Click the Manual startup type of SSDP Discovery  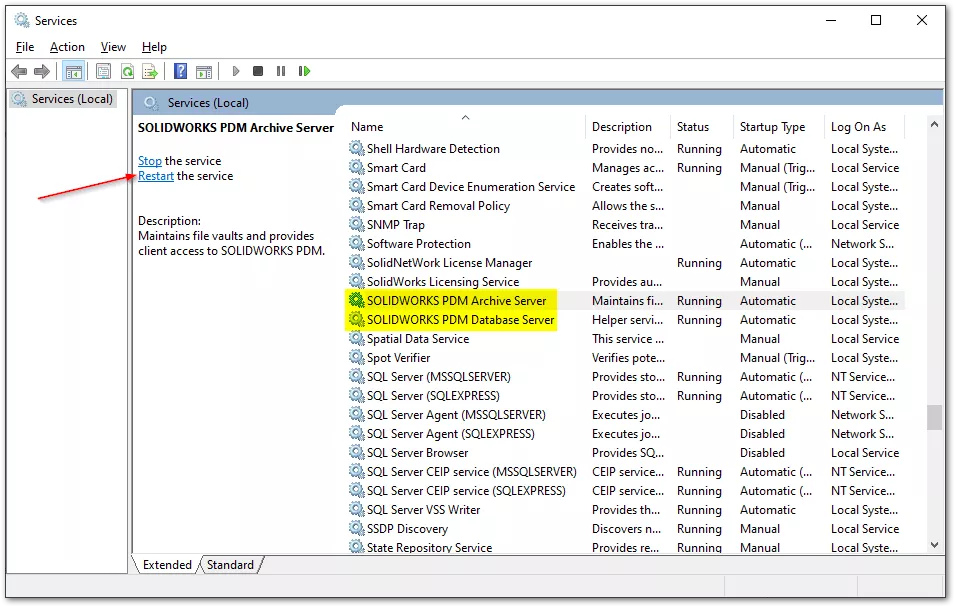tap(759, 528)
